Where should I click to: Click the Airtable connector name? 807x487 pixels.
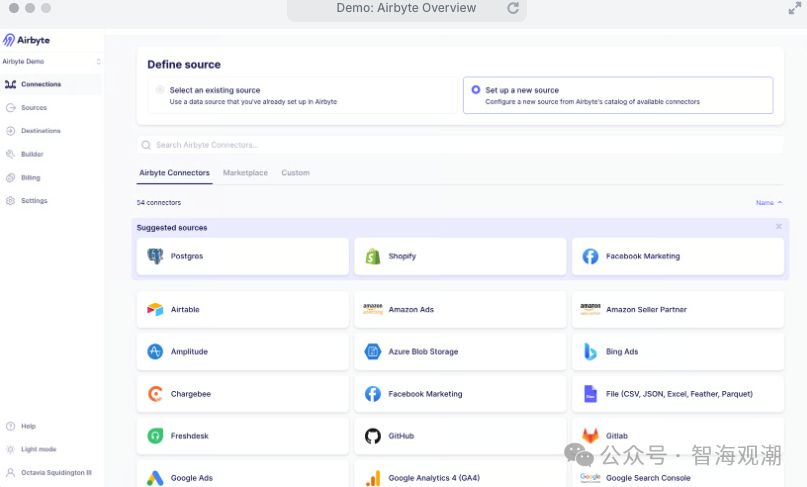(x=185, y=310)
